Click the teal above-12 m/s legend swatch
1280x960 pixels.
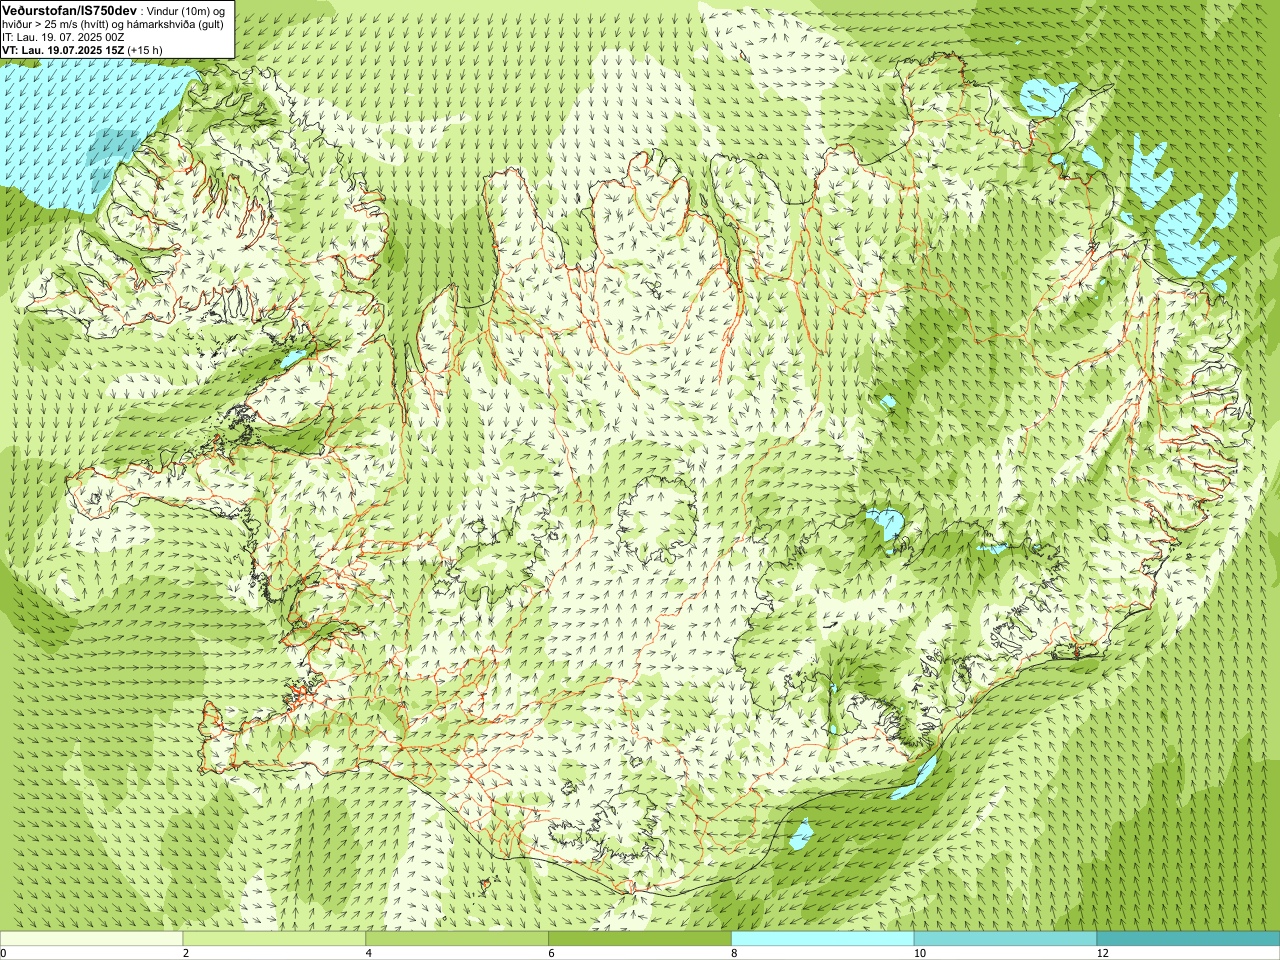(1188, 939)
